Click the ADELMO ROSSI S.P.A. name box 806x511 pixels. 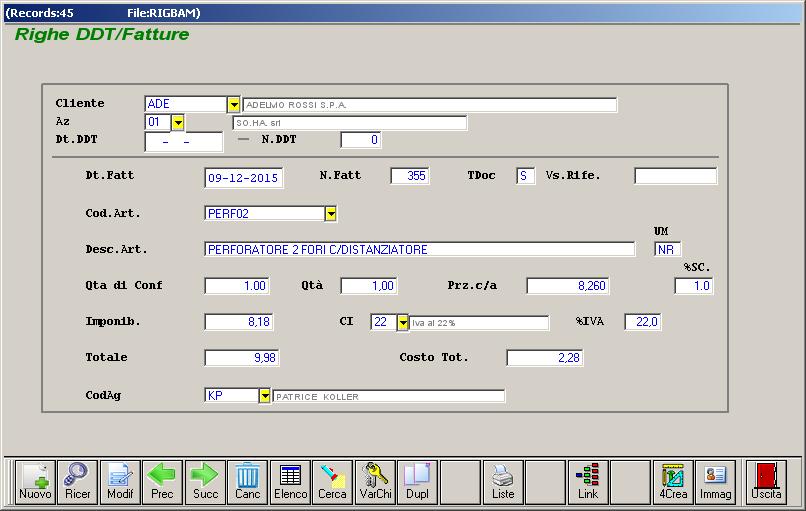pyautogui.click(x=430, y=105)
